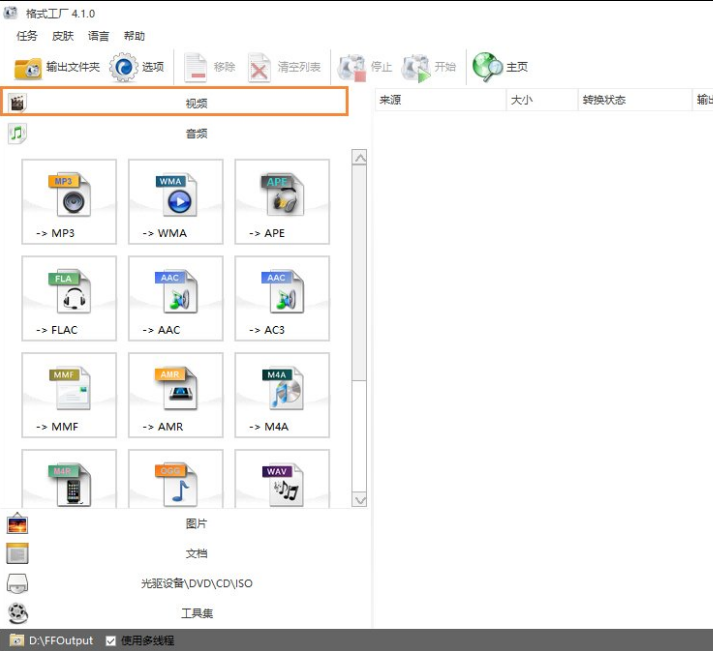Click the 主页 homepage toolbar icon

[501, 67]
